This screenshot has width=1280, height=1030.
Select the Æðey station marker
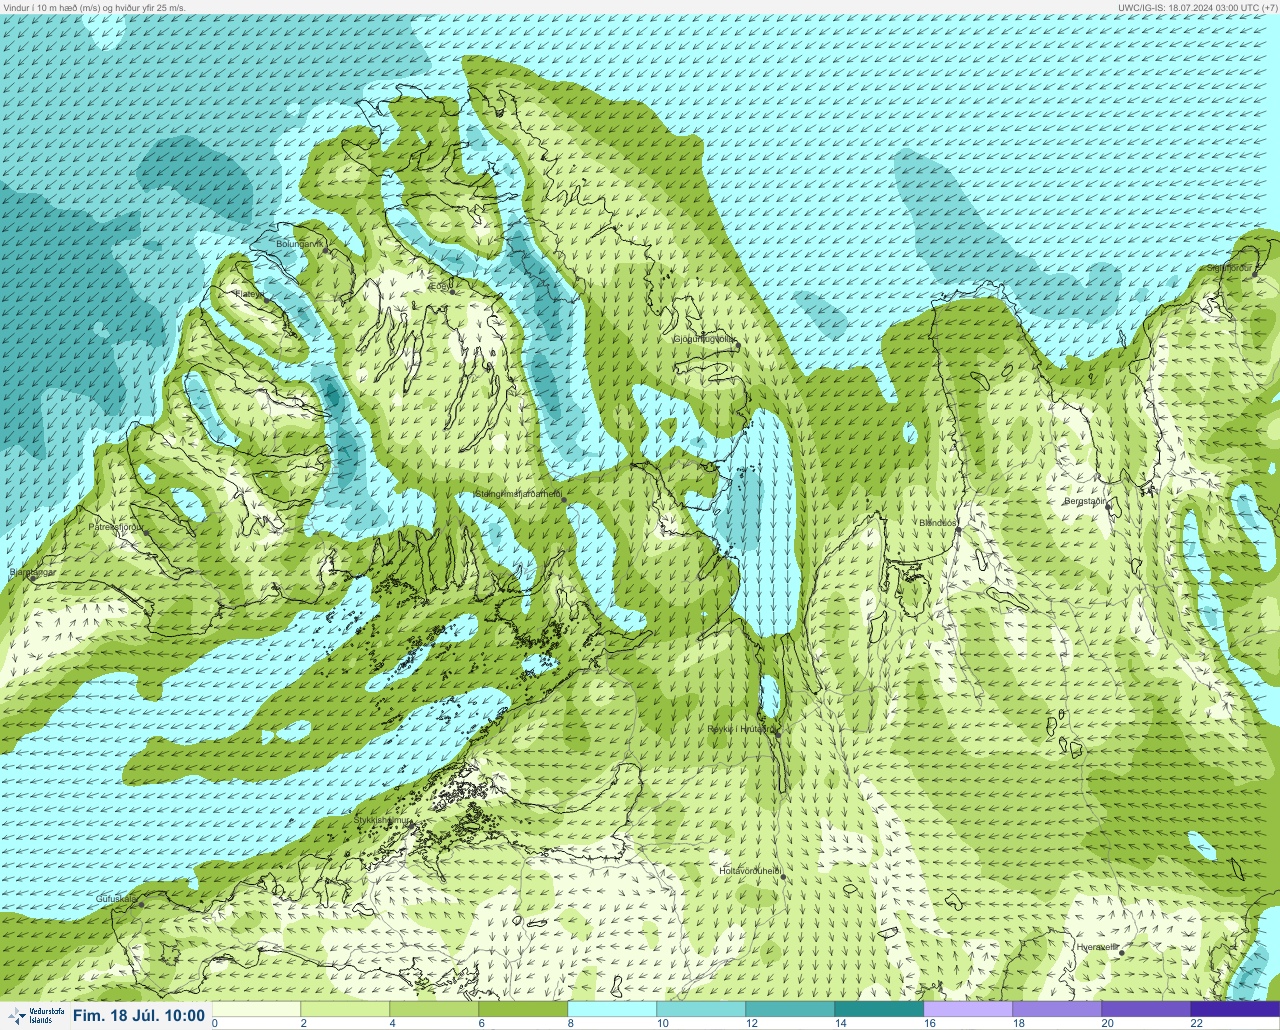point(453,292)
